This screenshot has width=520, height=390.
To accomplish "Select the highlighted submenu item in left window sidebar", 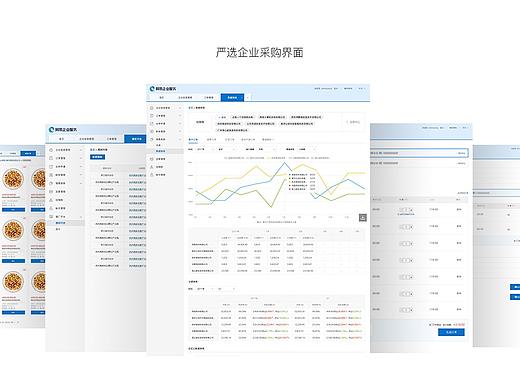I will tap(65, 223).
